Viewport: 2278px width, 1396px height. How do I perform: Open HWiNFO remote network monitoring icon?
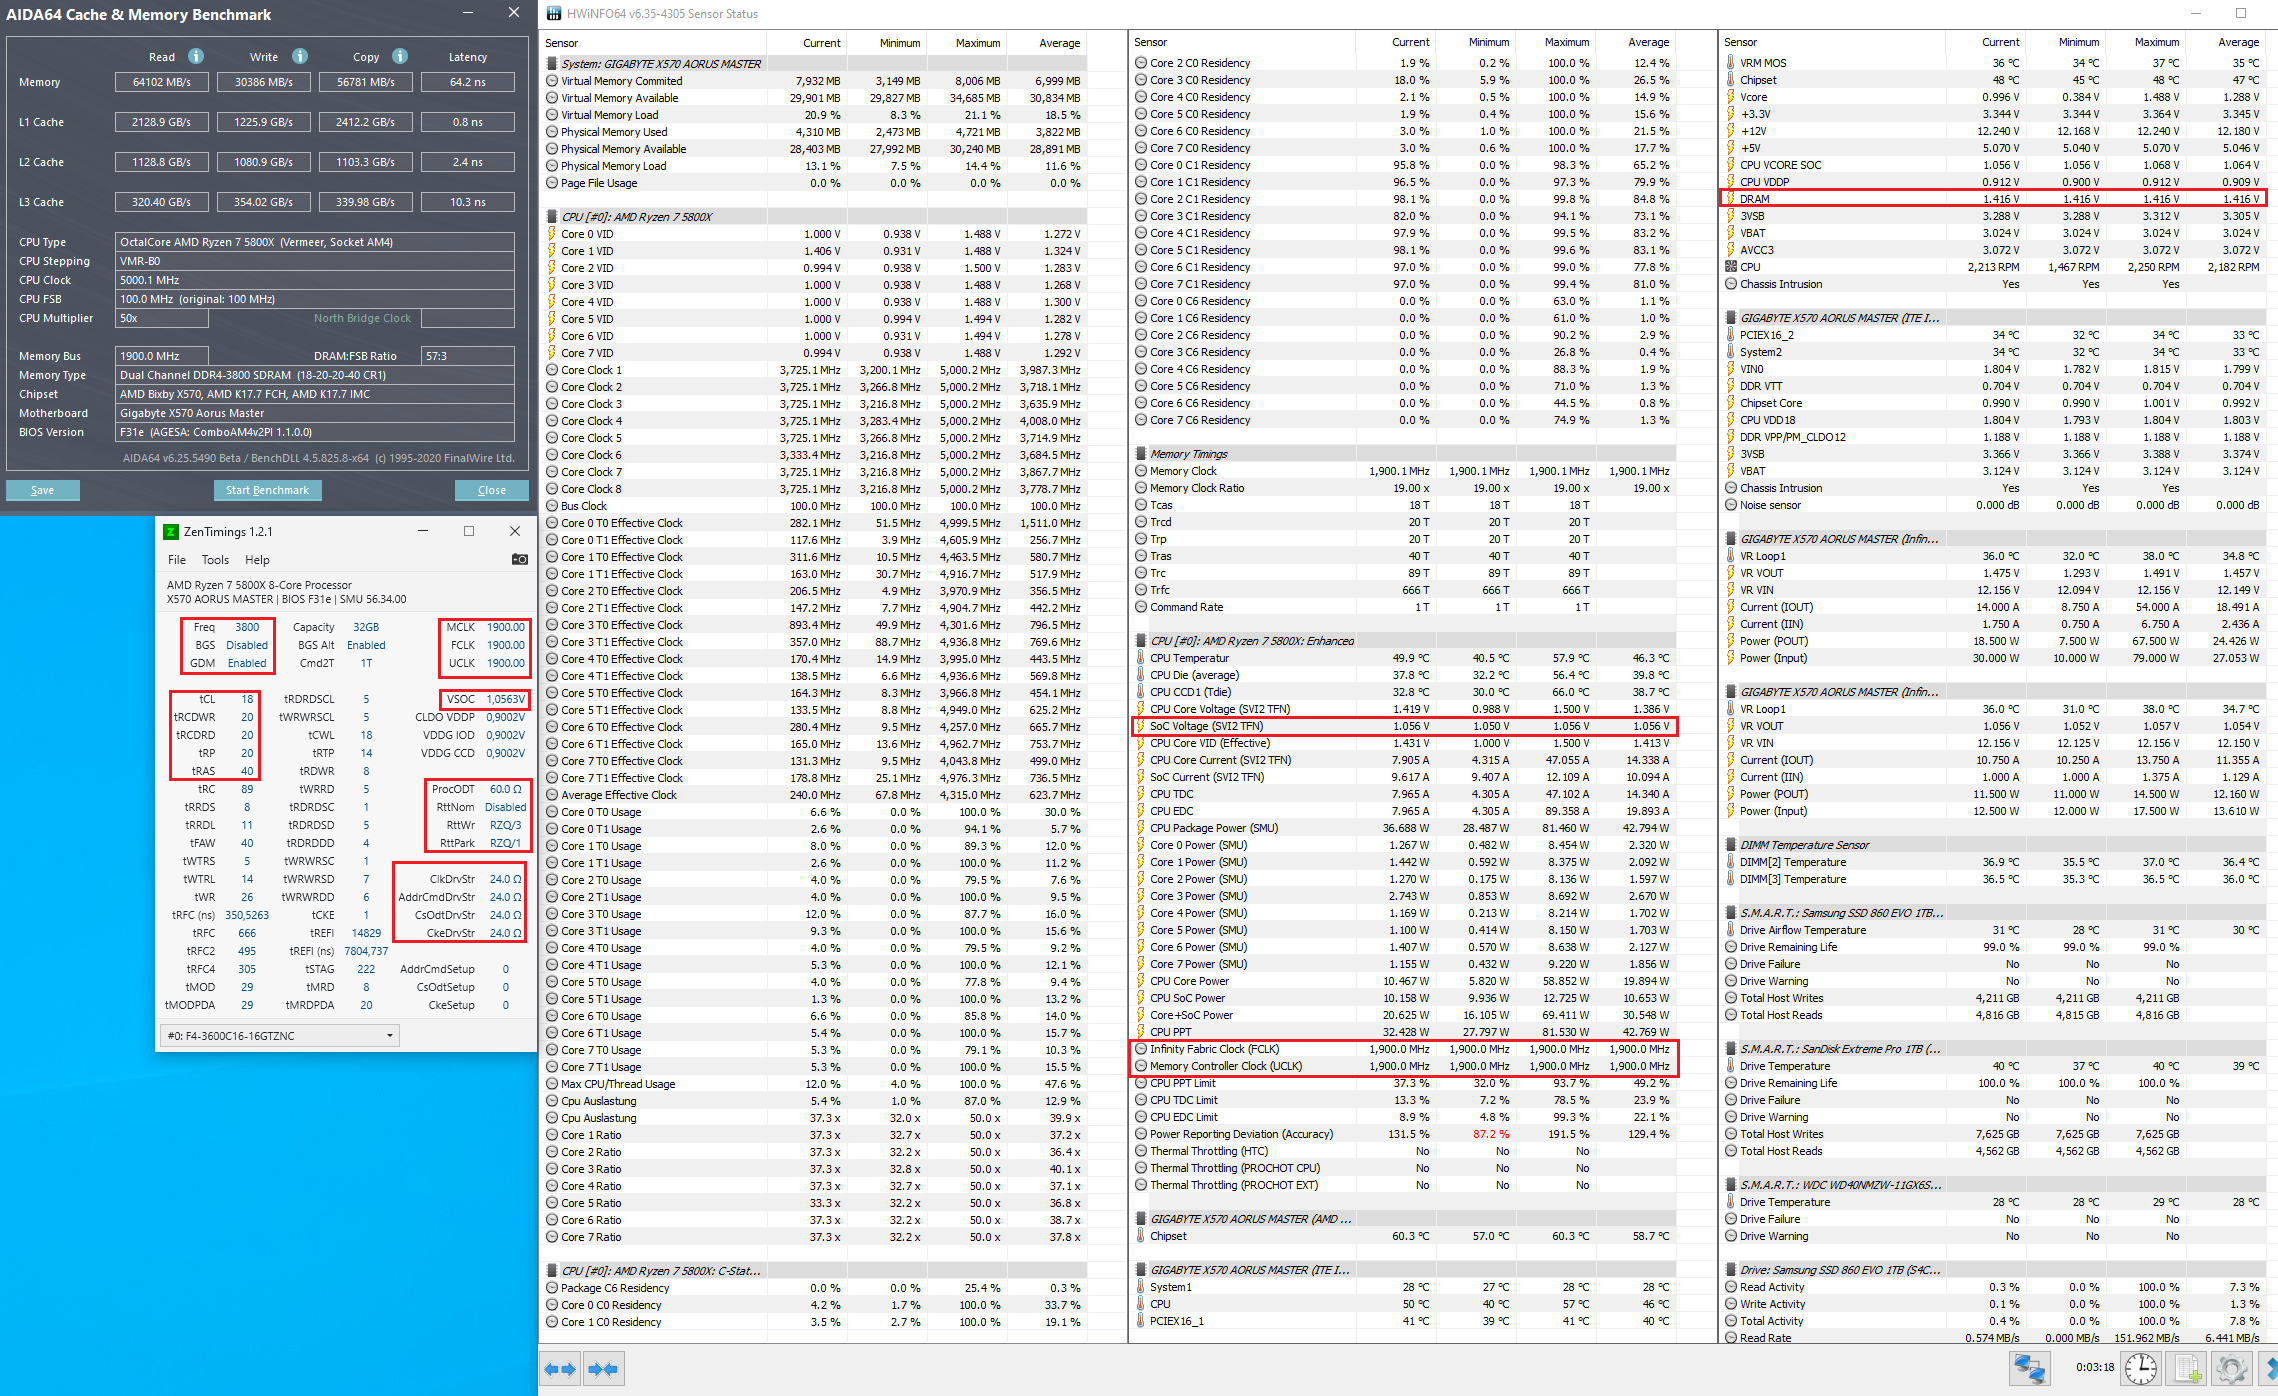click(x=2029, y=1368)
